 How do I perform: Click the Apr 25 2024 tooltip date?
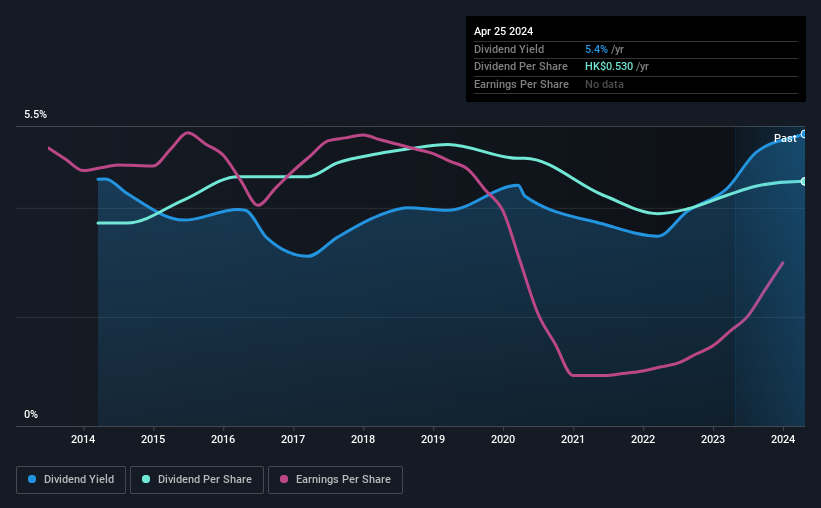point(503,31)
